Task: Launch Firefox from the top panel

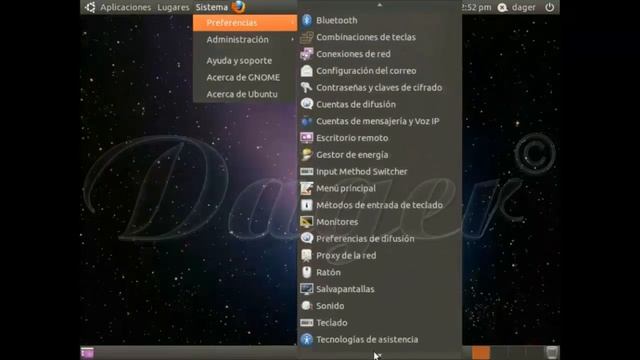Action: (x=238, y=7)
